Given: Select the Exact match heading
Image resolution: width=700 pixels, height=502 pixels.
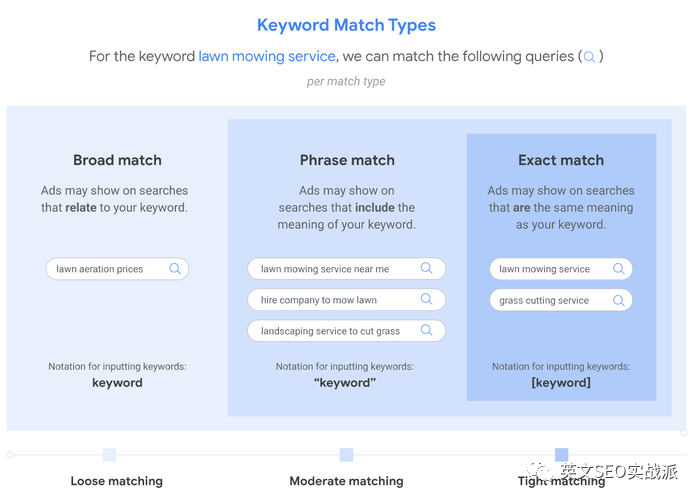Looking at the screenshot, I should pos(561,160).
